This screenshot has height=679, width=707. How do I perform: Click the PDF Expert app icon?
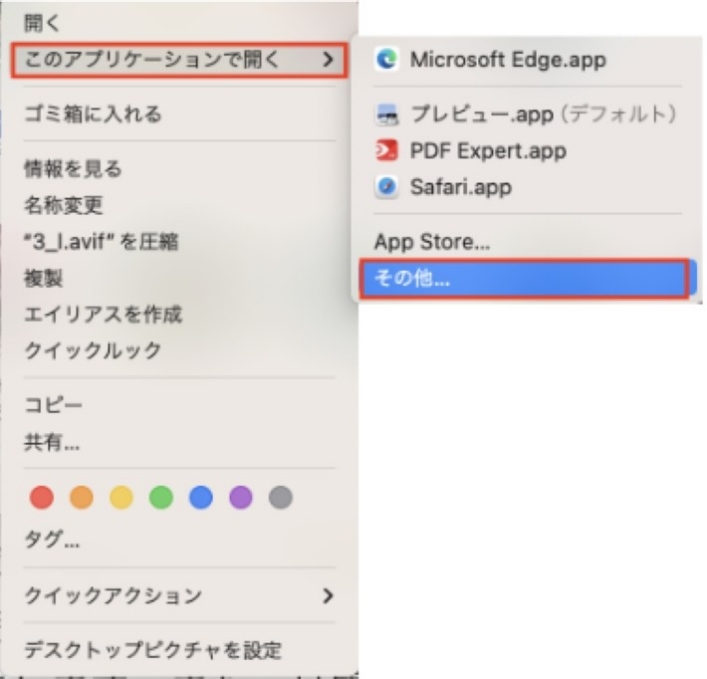386,151
